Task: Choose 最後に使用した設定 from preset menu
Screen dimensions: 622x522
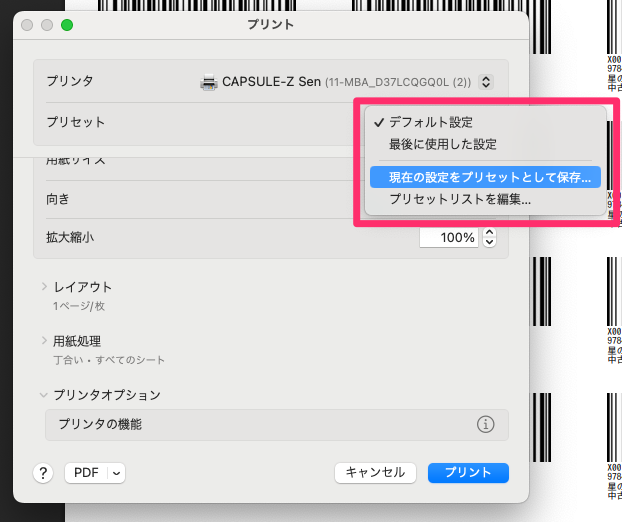Action: pyautogui.click(x=442, y=144)
